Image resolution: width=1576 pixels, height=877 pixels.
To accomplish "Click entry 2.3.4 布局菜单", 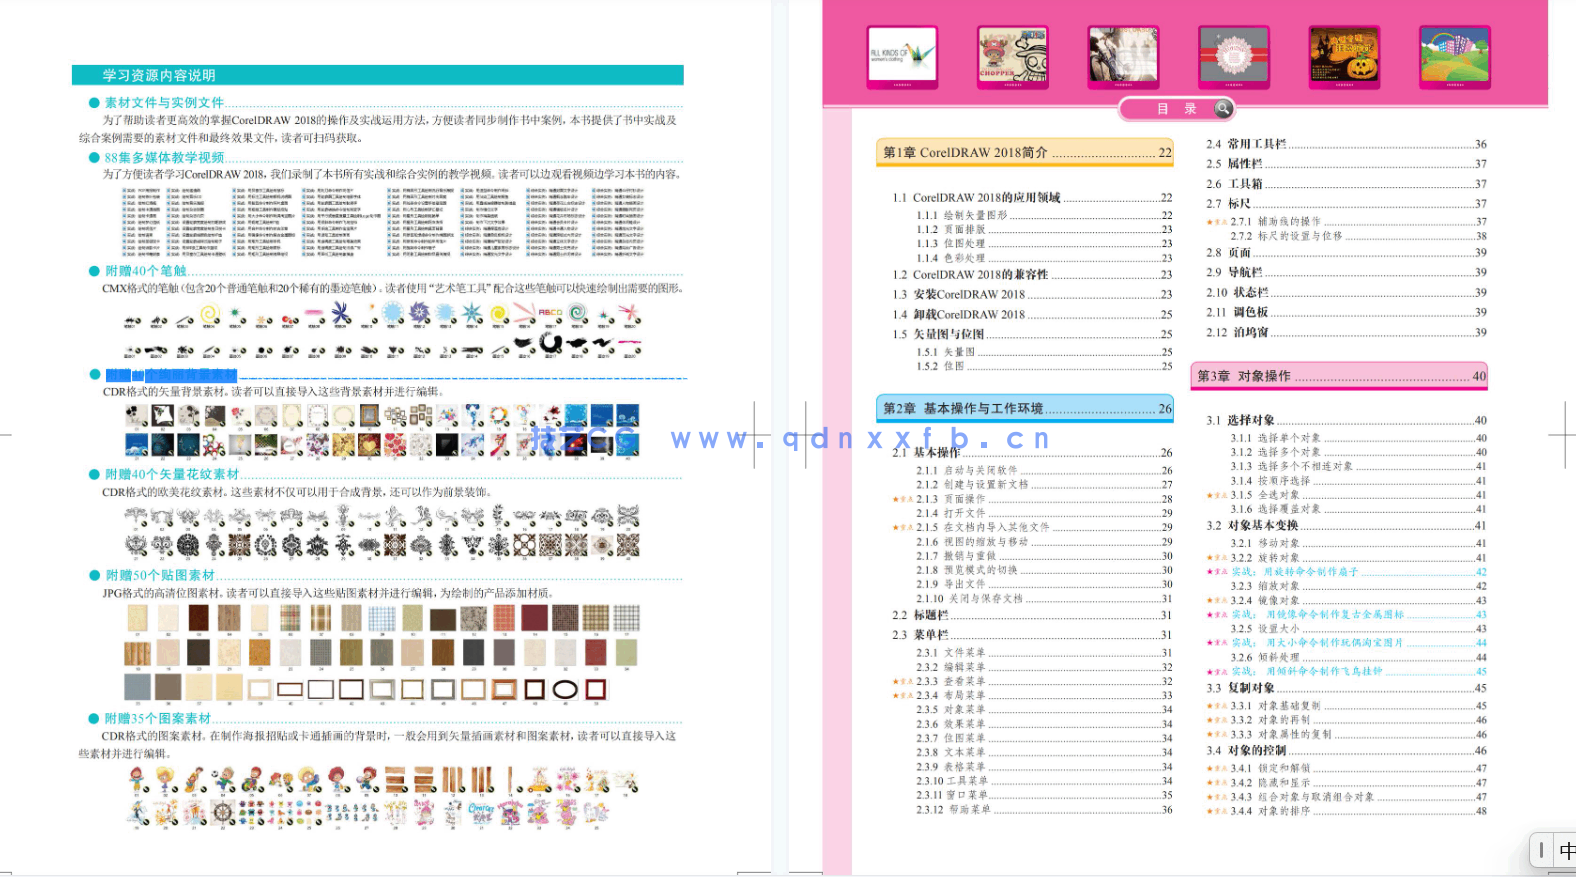I will pyautogui.click(x=1044, y=695).
